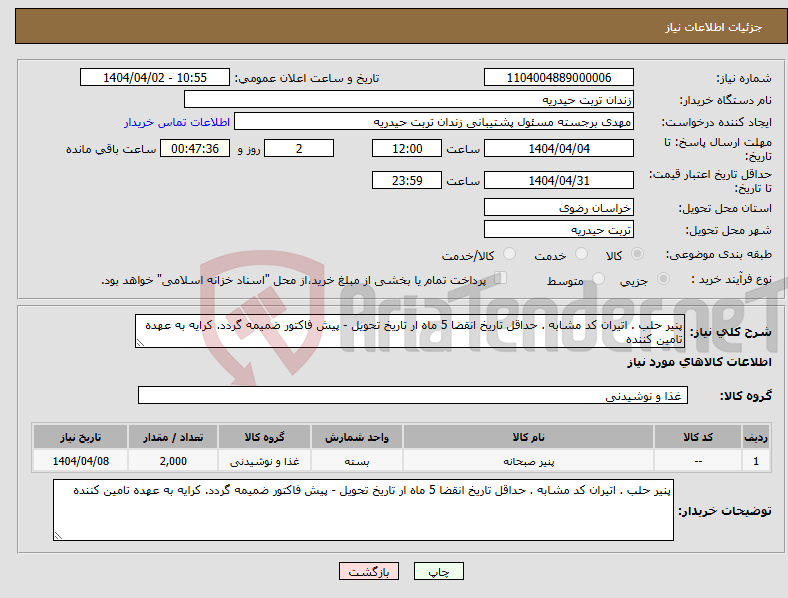Screen dimensions: 788x598
Task: Click the شماره نیاز number field
Action: click(559, 77)
